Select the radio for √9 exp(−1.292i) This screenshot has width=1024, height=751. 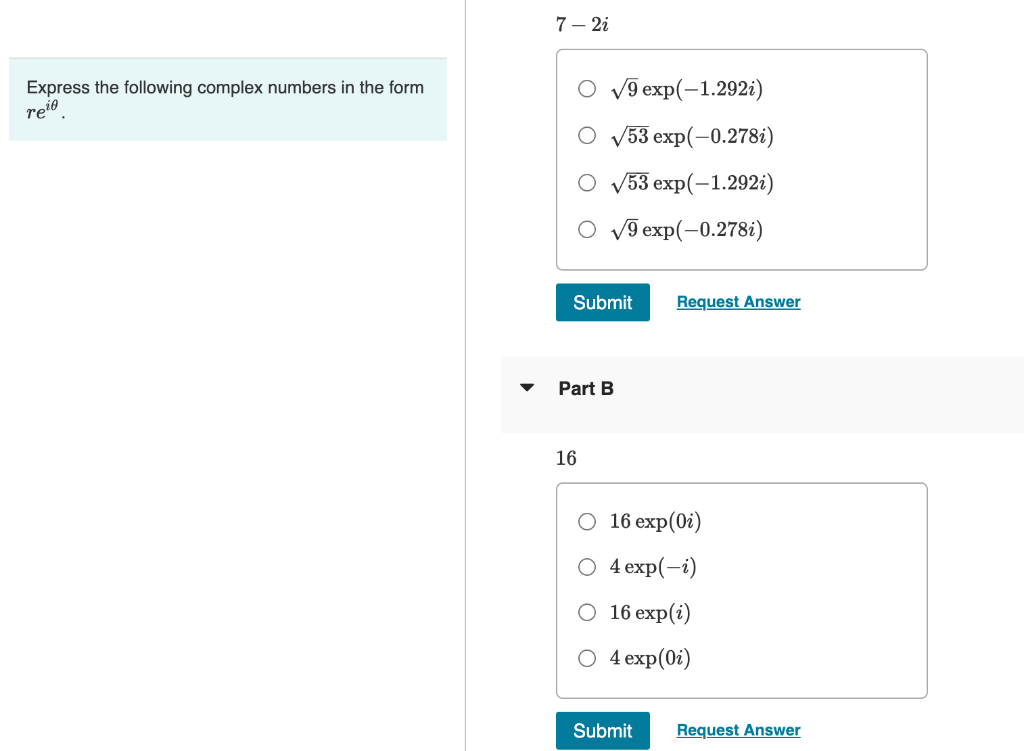[x=587, y=88]
